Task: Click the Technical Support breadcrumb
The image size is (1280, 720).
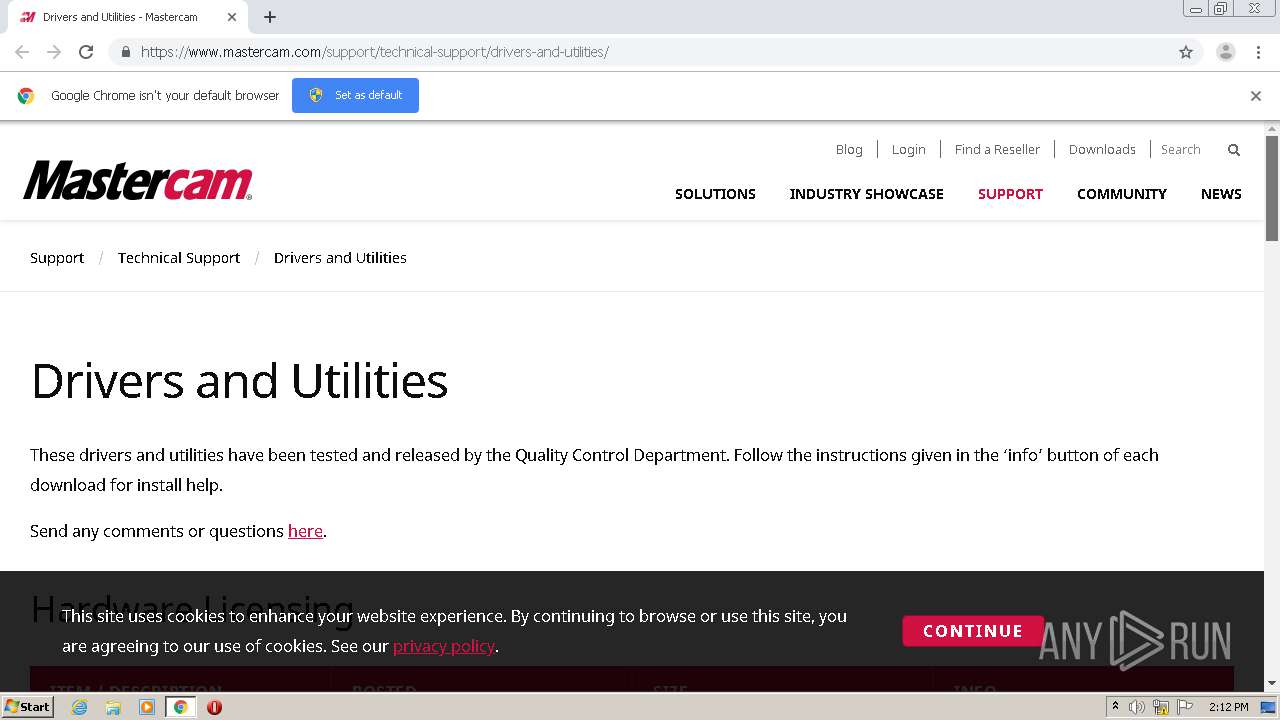Action: click(x=179, y=258)
